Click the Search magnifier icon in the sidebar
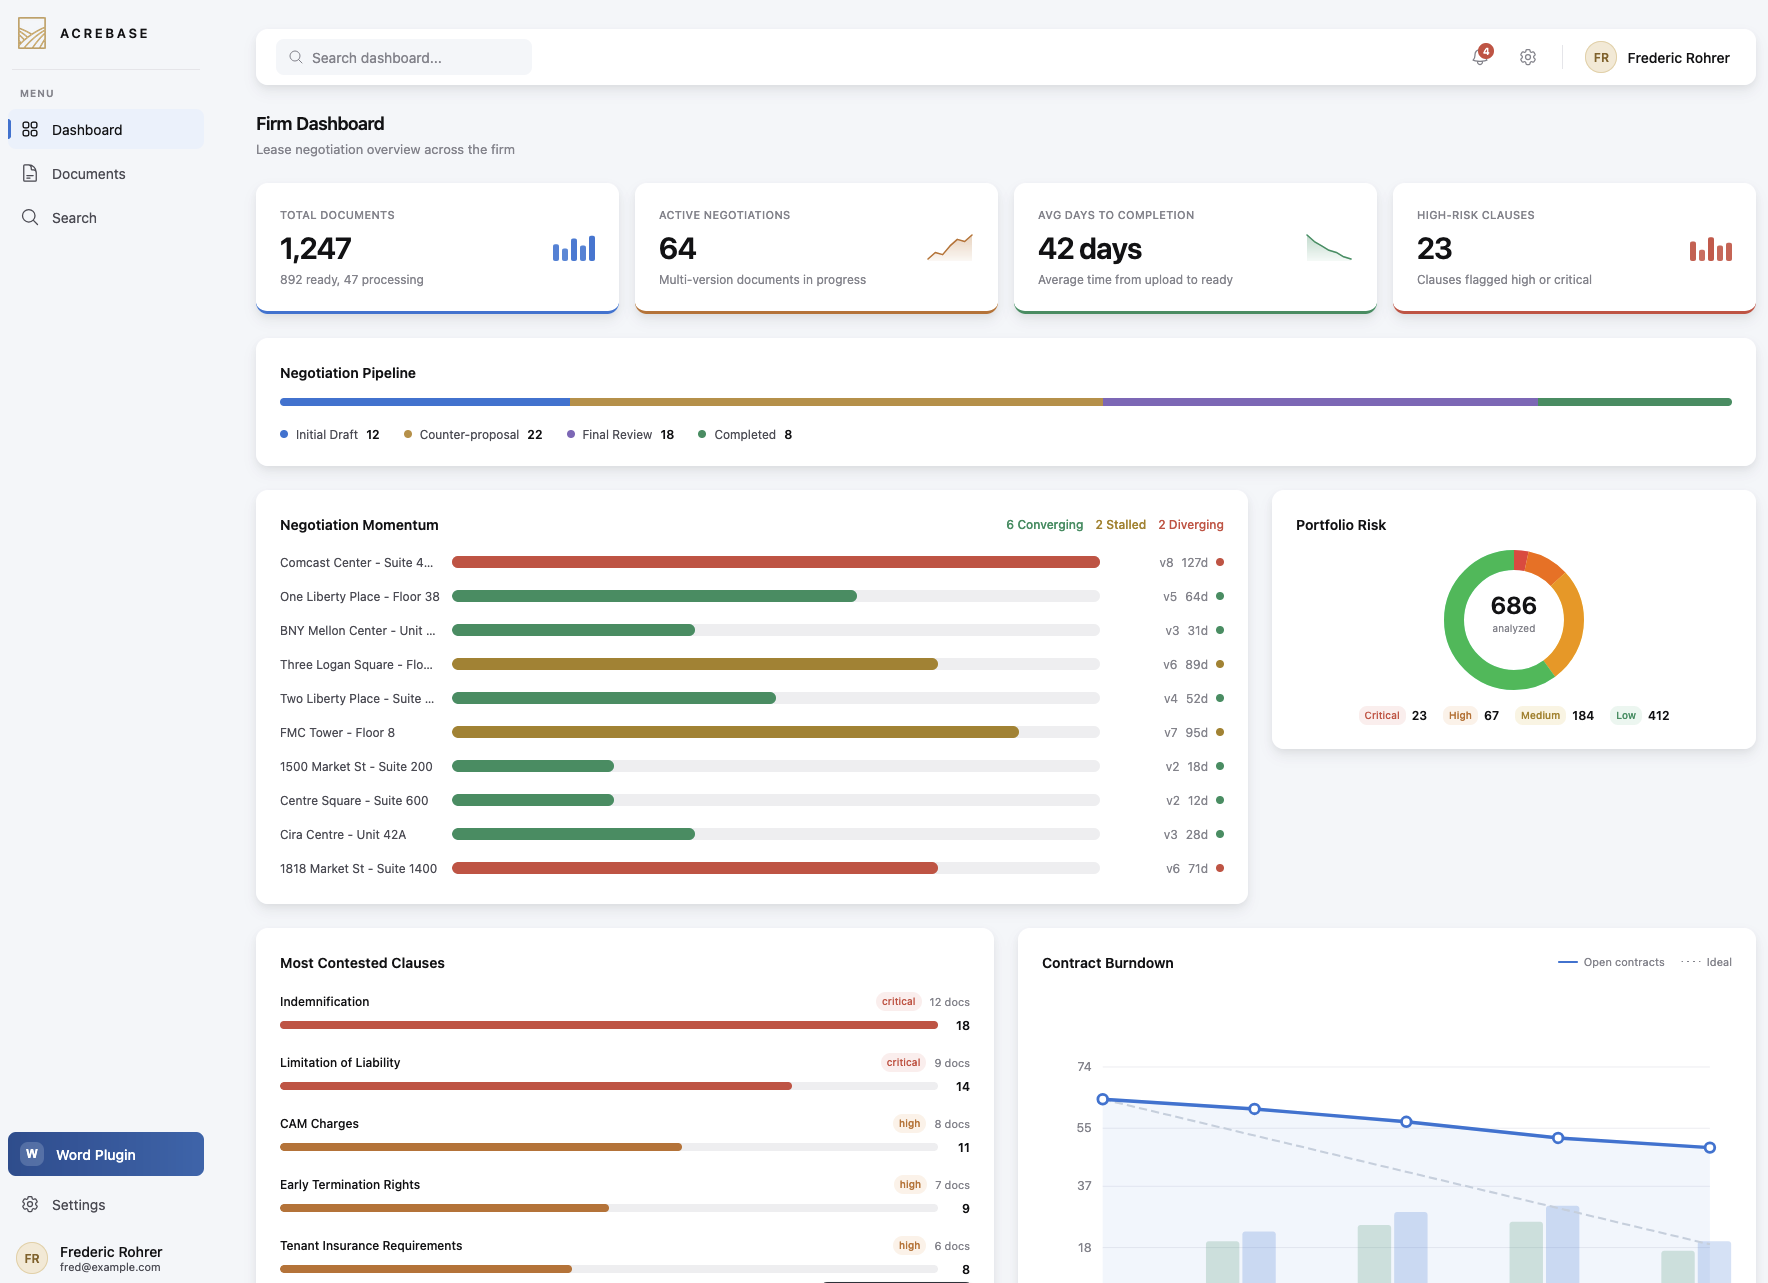This screenshot has width=1768, height=1283. (29, 217)
